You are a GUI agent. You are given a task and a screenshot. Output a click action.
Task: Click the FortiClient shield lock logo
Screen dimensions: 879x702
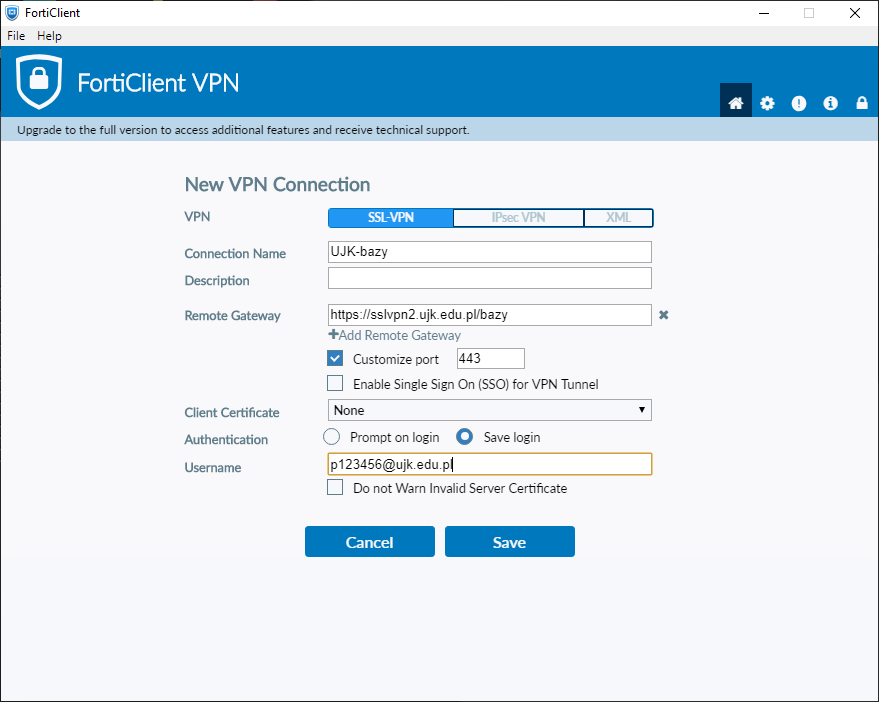coord(39,82)
